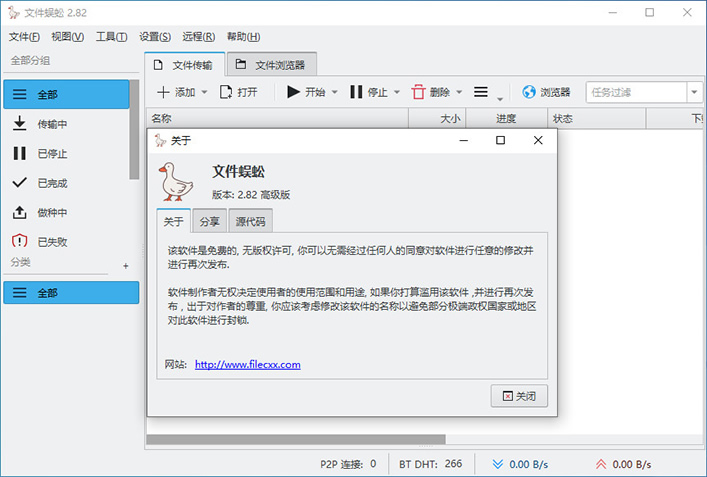This screenshot has width=707, height=477.
Task: Click the small toolbar overflow arrow
Action: coord(500,99)
